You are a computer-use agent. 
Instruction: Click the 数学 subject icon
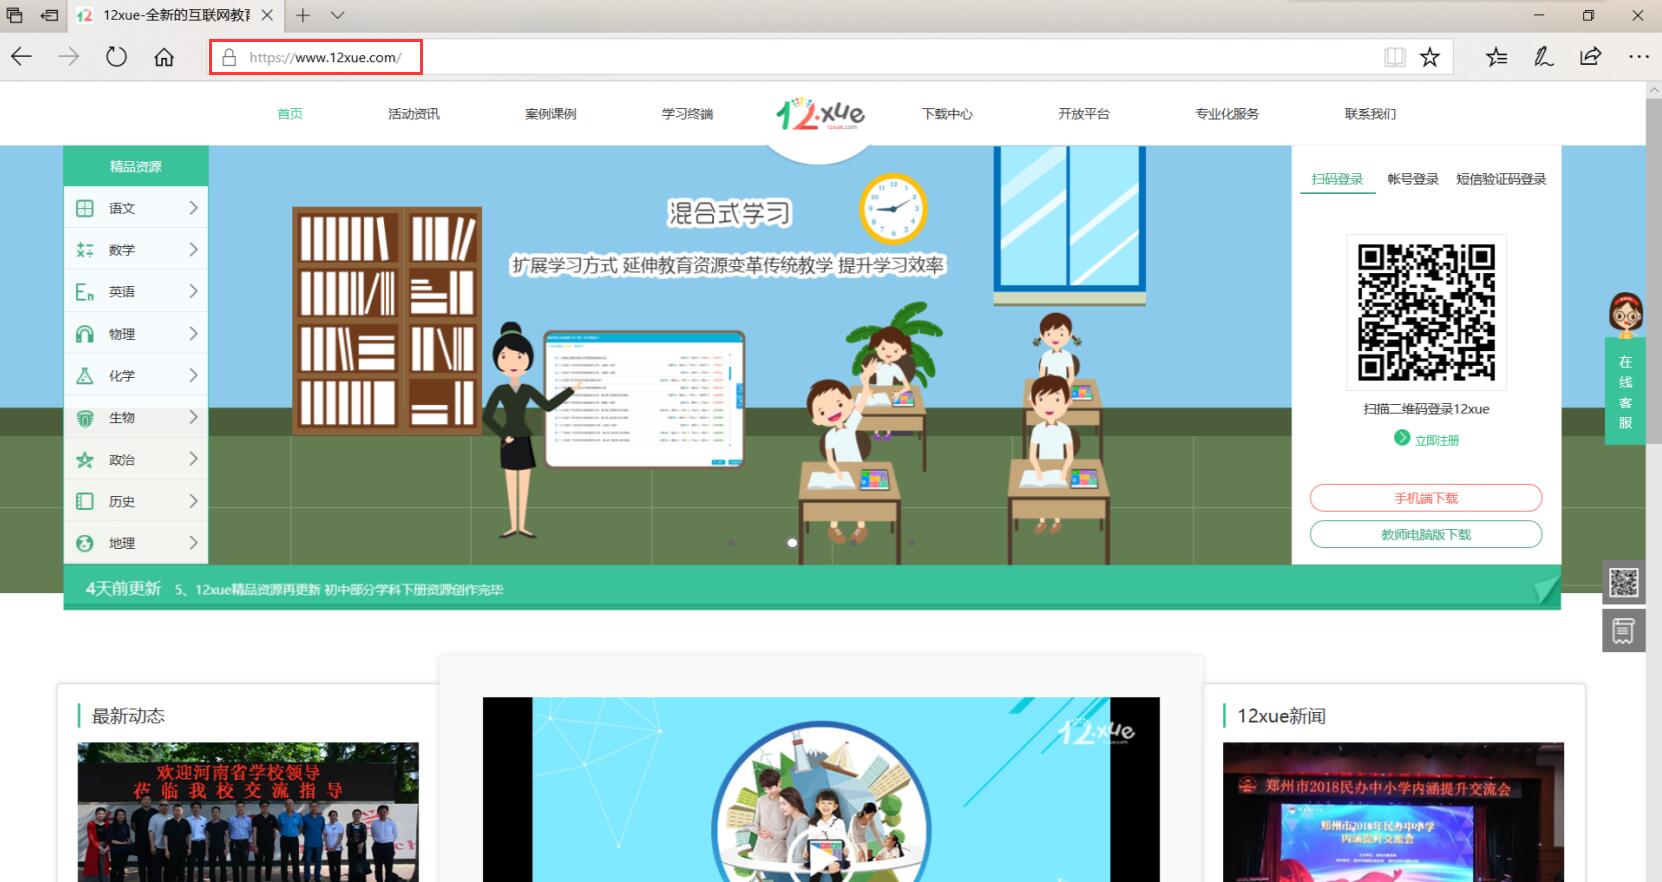point(85,250)
